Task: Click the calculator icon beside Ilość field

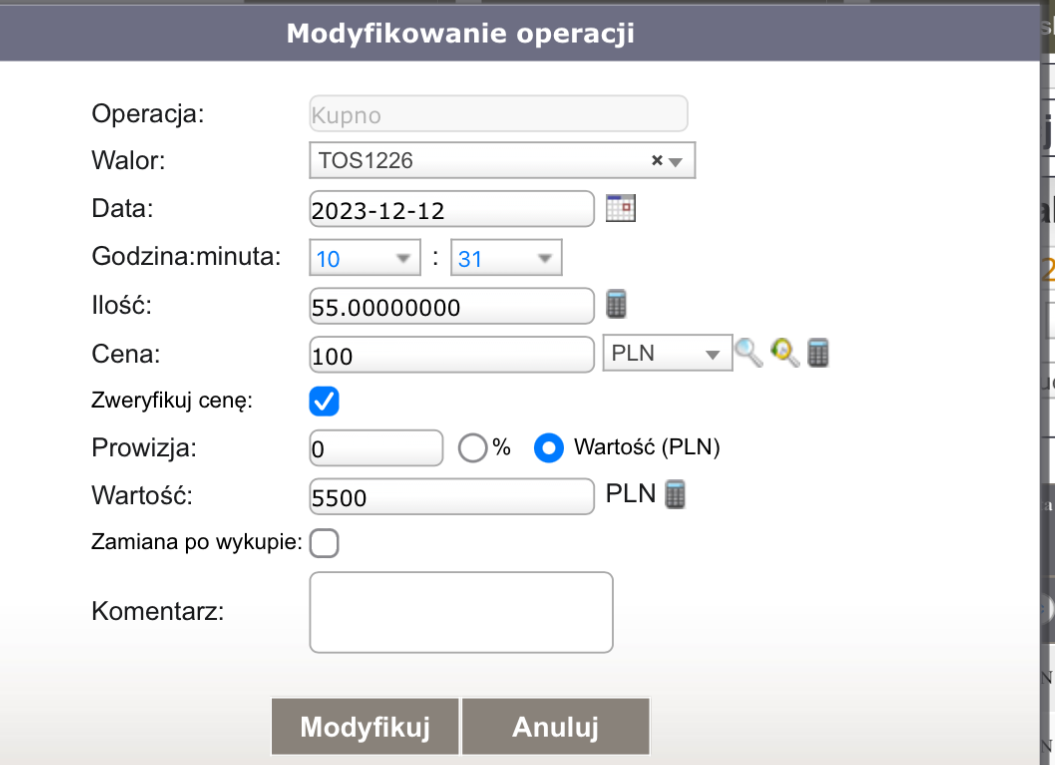Action: pyautogui.click(x=617, y=304)
